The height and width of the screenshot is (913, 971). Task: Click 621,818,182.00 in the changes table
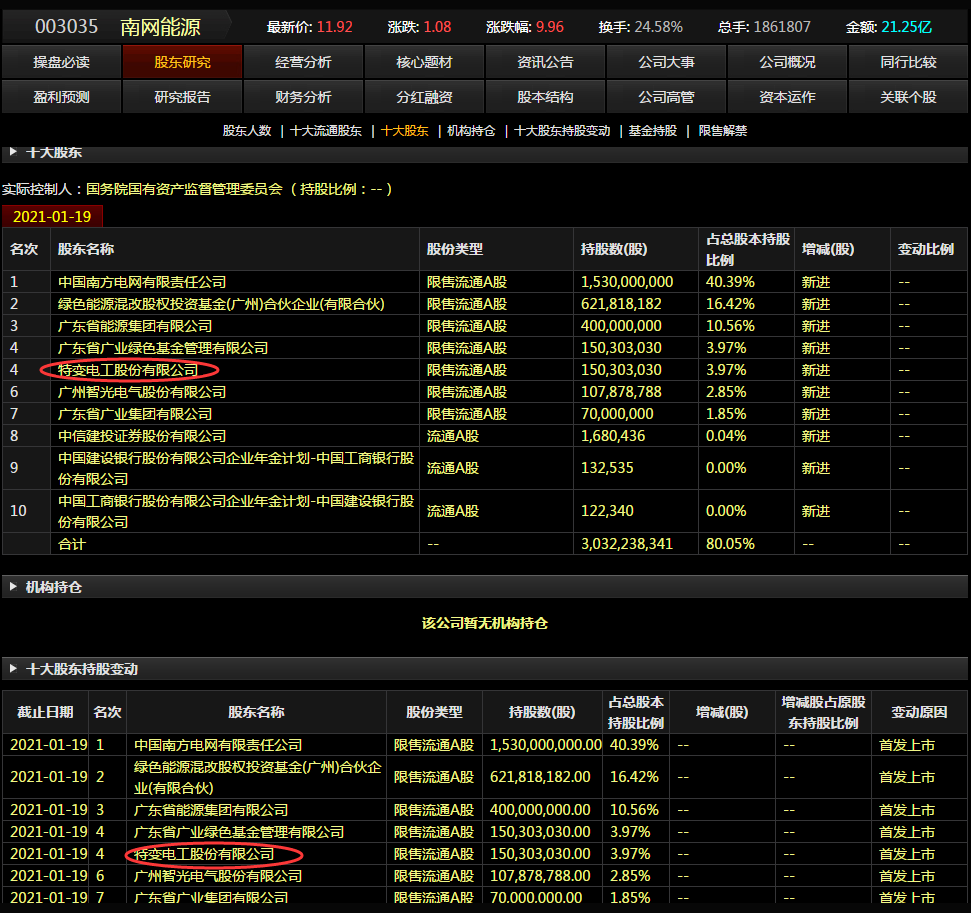click(540, 777)
